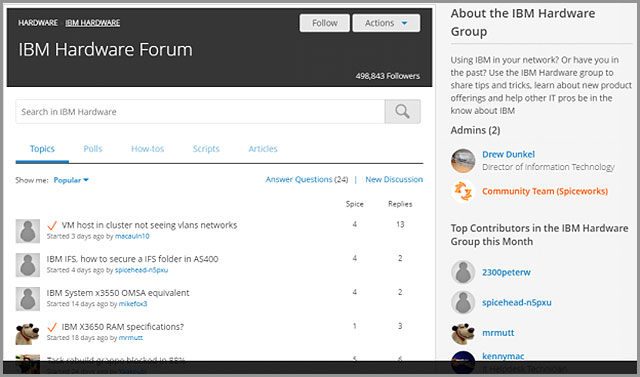Click the Replies column header
The height and width of the screenshot is (377, 640).
coord(400,204)
